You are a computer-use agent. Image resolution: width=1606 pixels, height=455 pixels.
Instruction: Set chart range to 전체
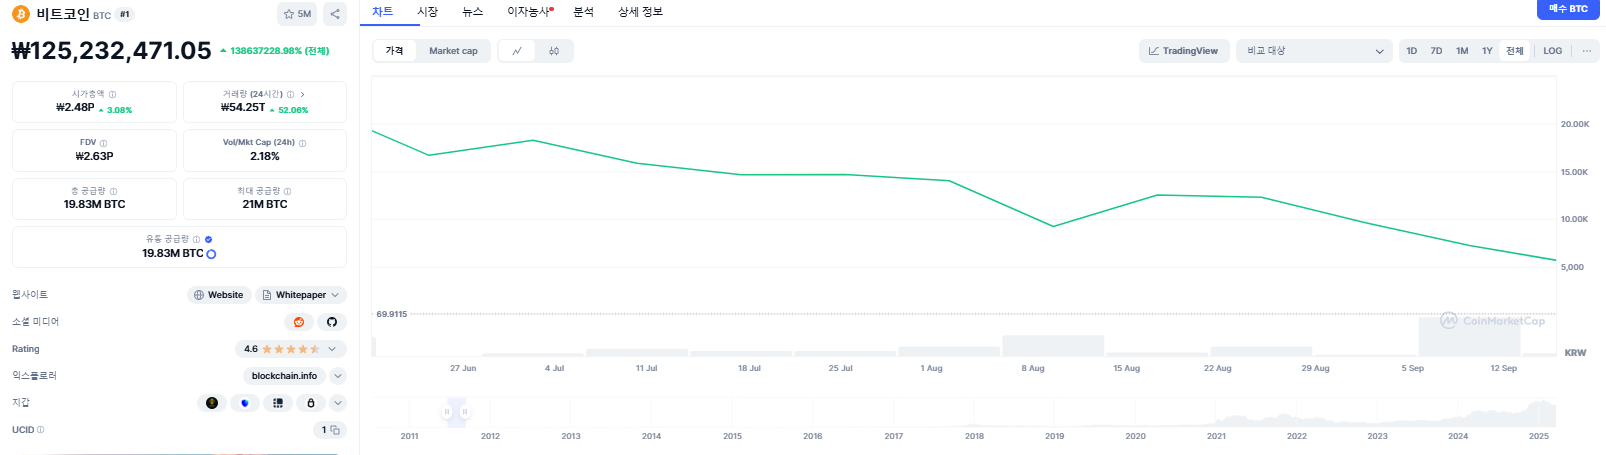pyautogui.click(x=1515, y=51)
